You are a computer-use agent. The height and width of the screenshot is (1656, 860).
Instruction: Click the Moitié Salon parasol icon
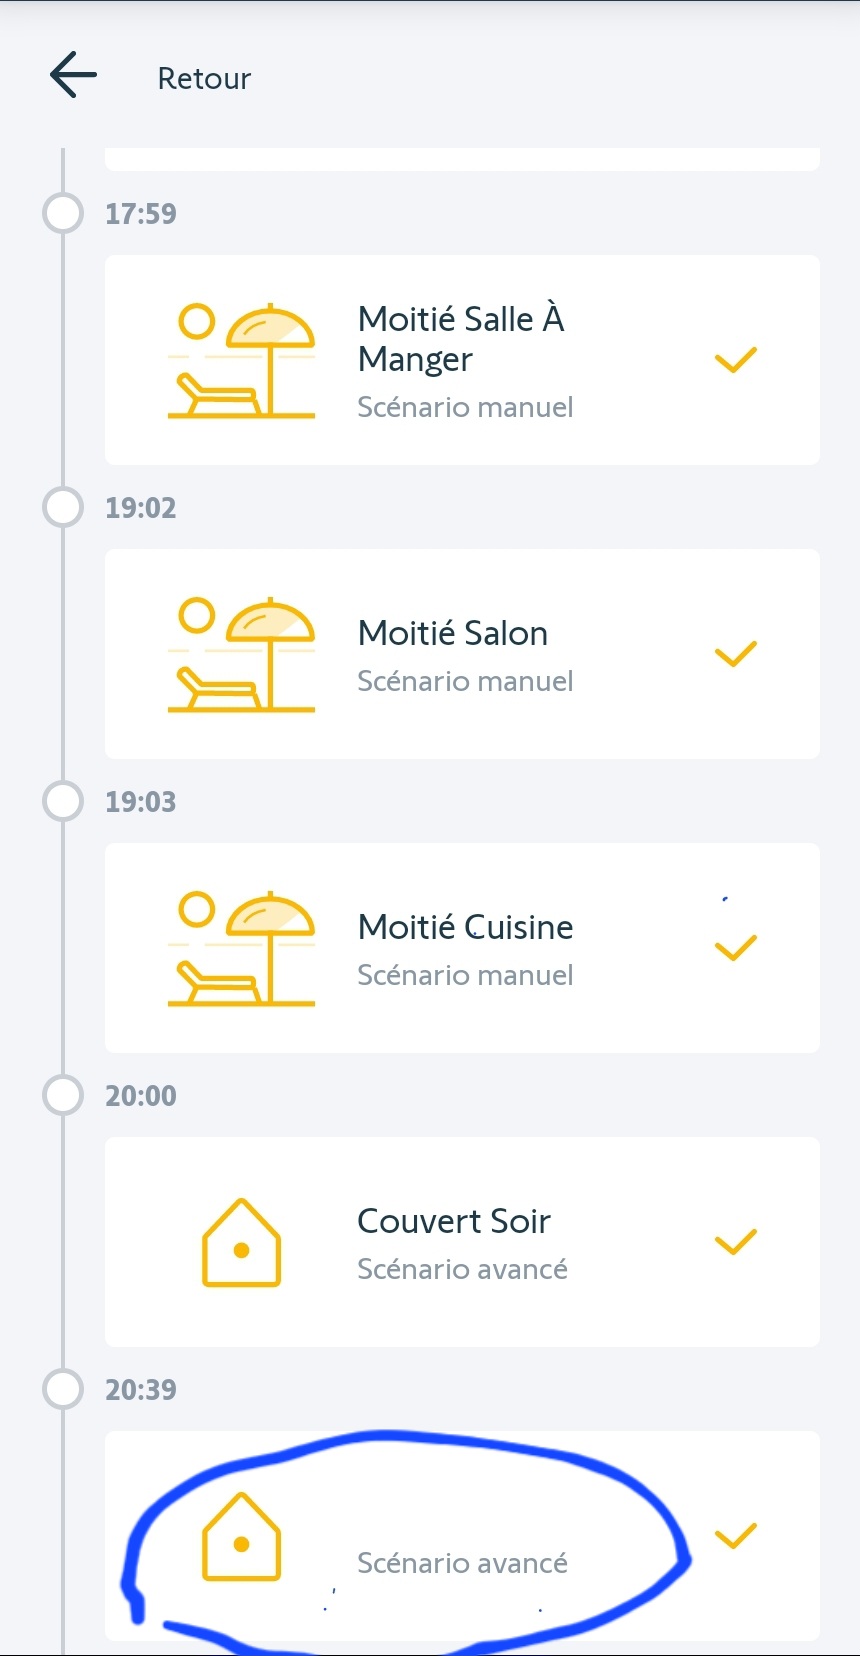click(x=241, y=654)
